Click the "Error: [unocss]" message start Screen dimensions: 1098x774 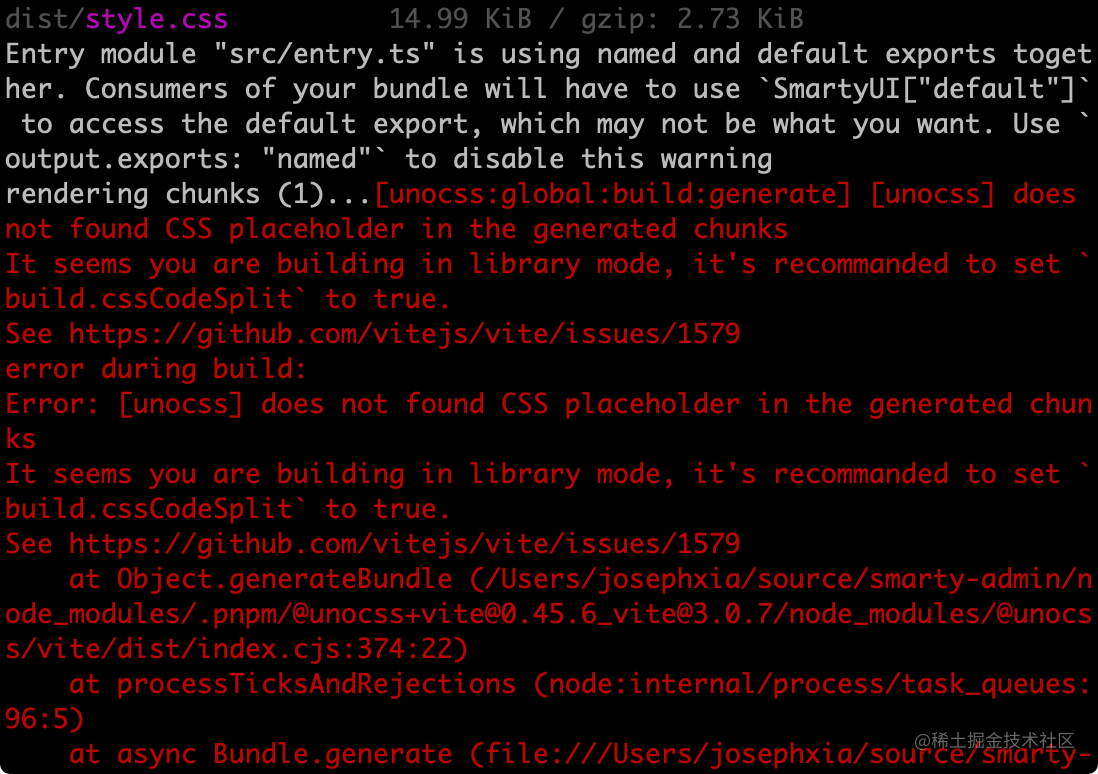coord(124,404)
